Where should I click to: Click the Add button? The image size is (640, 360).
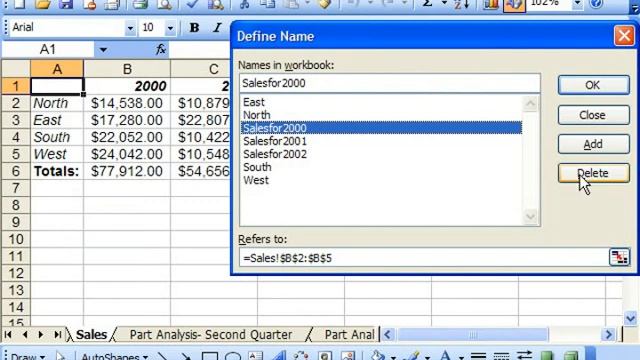pos(593,144)
